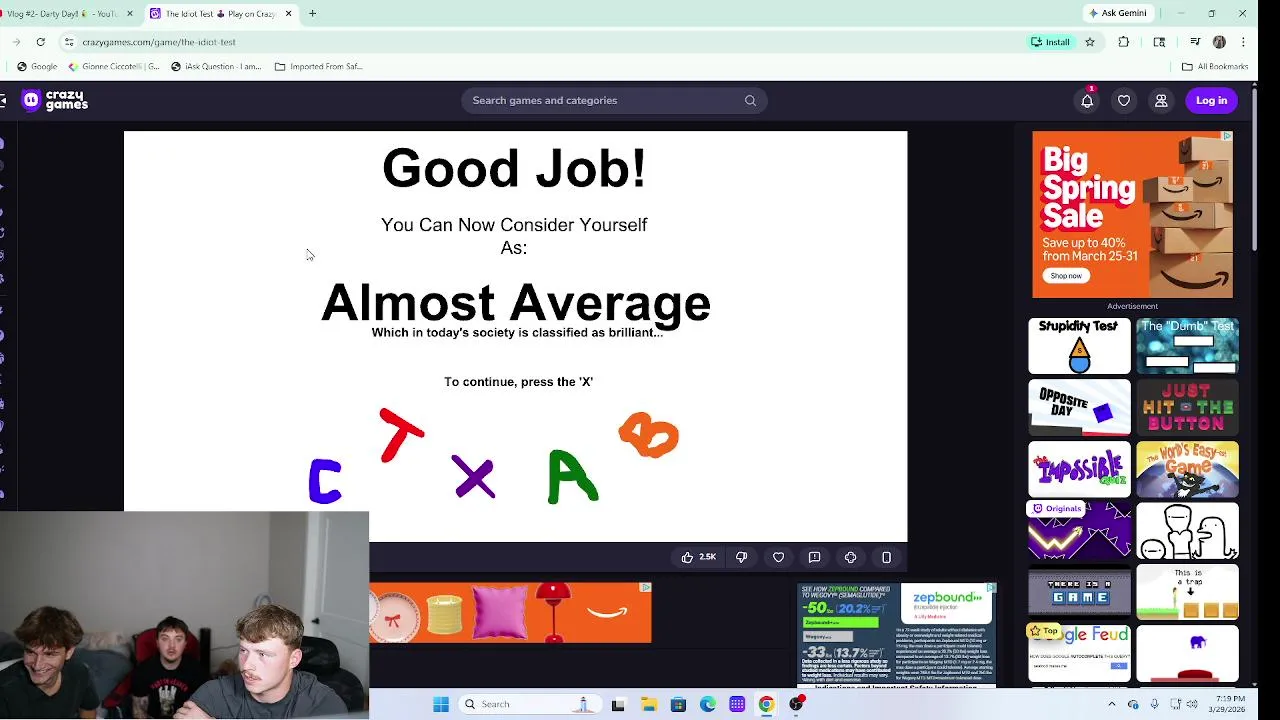
Task: Switch to The Idiot Test tab
Action: pos(220,13)
